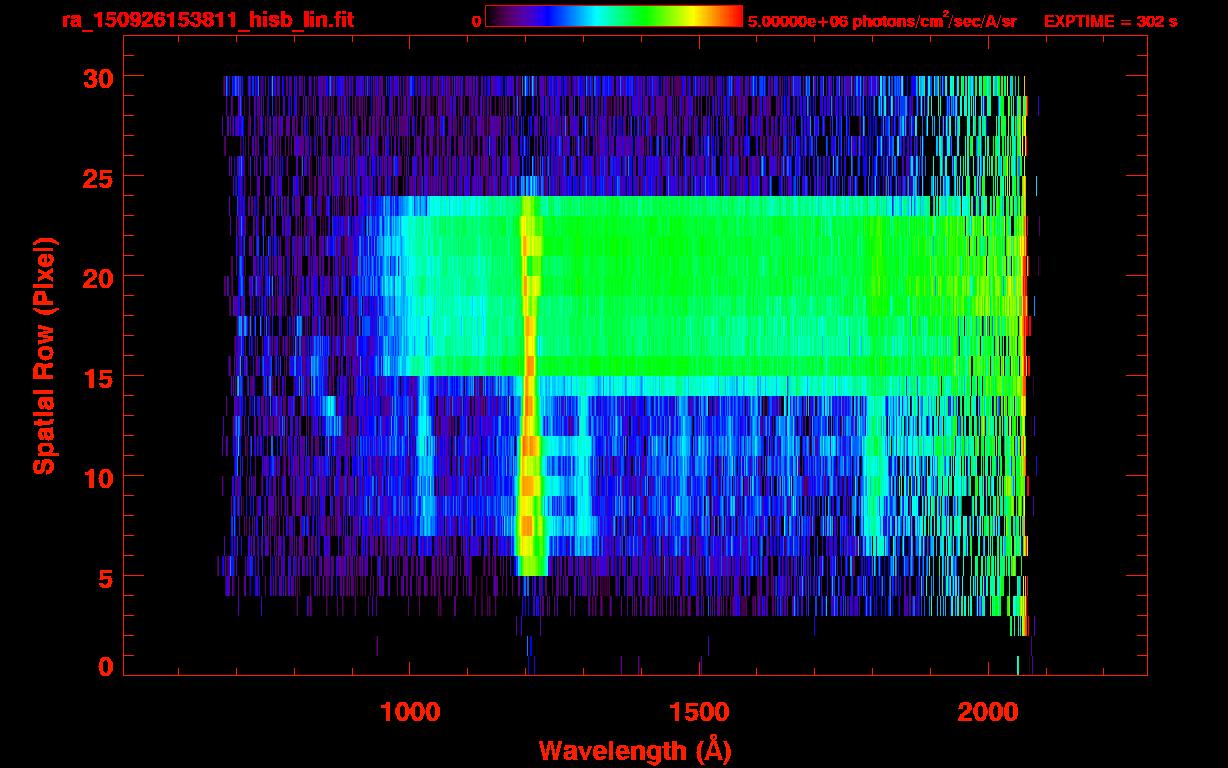
Task: Click the filename title ra_150926153811_hisb_lin.fit
Action: click(206, 20)
